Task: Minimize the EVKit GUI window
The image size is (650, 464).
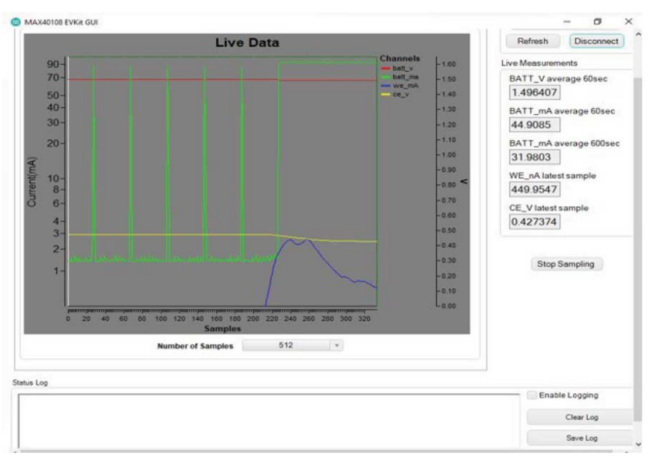Action: tap(566, 21)
